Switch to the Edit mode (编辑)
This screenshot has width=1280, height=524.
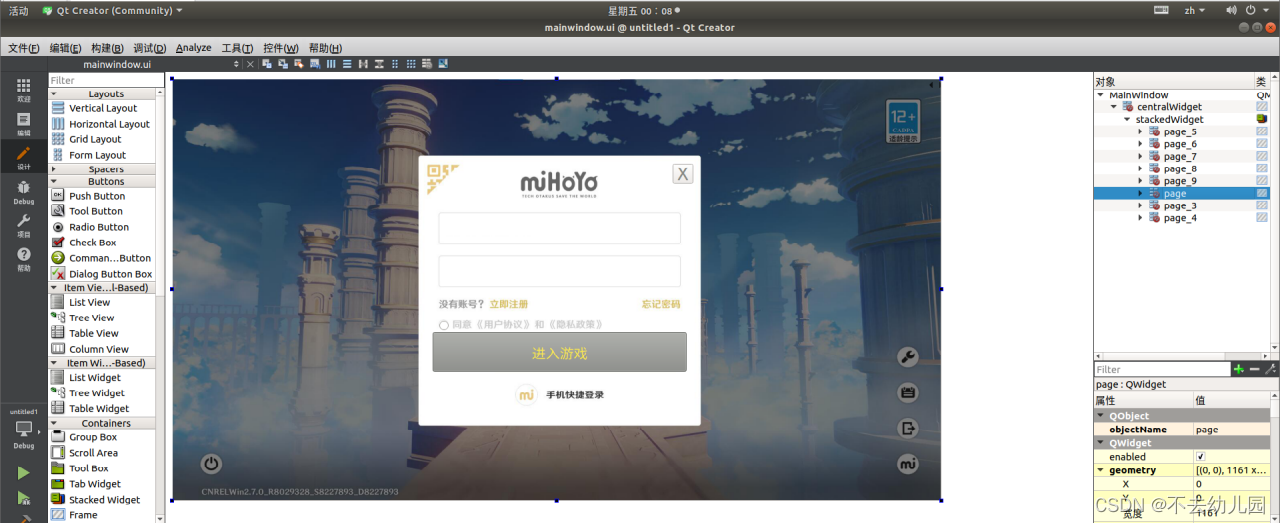(23, 123)
